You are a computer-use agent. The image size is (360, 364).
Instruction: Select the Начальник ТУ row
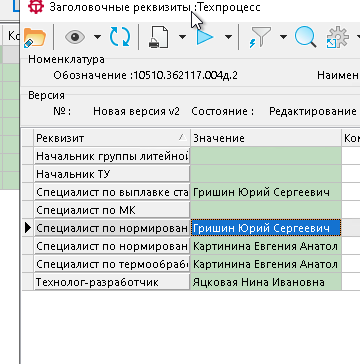[x=112, y=174]
